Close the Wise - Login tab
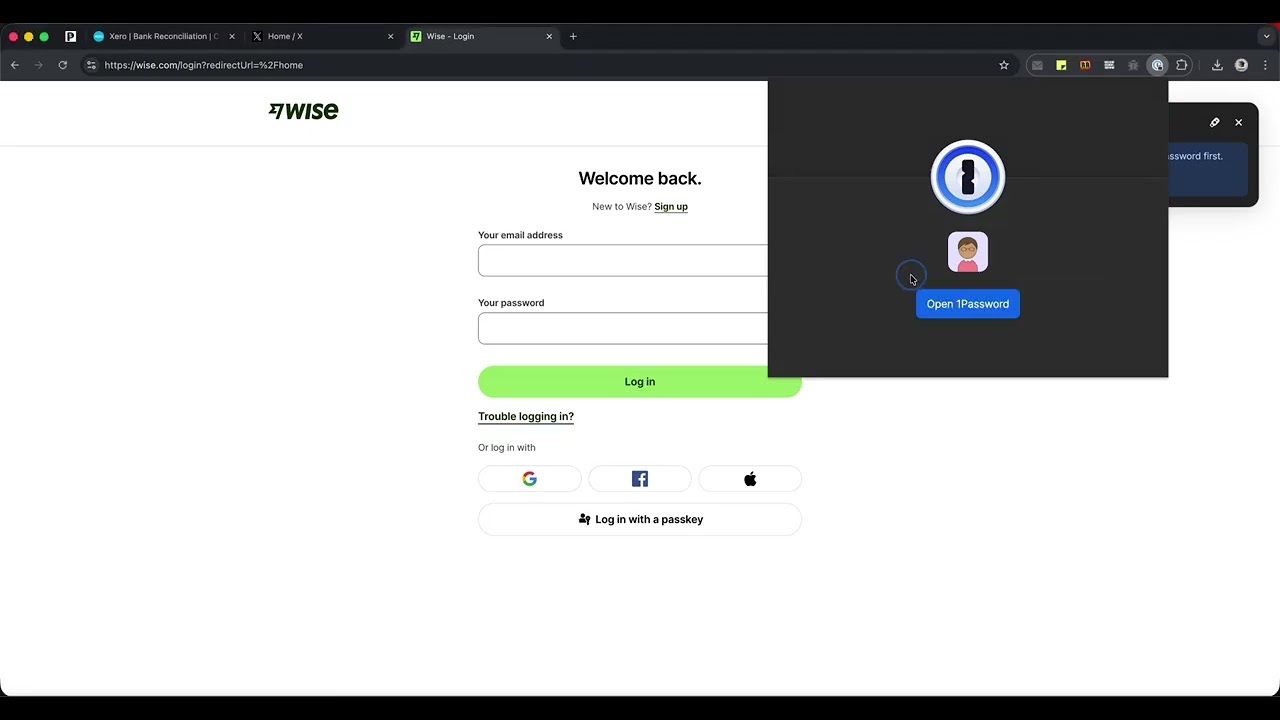 (549, 36)
